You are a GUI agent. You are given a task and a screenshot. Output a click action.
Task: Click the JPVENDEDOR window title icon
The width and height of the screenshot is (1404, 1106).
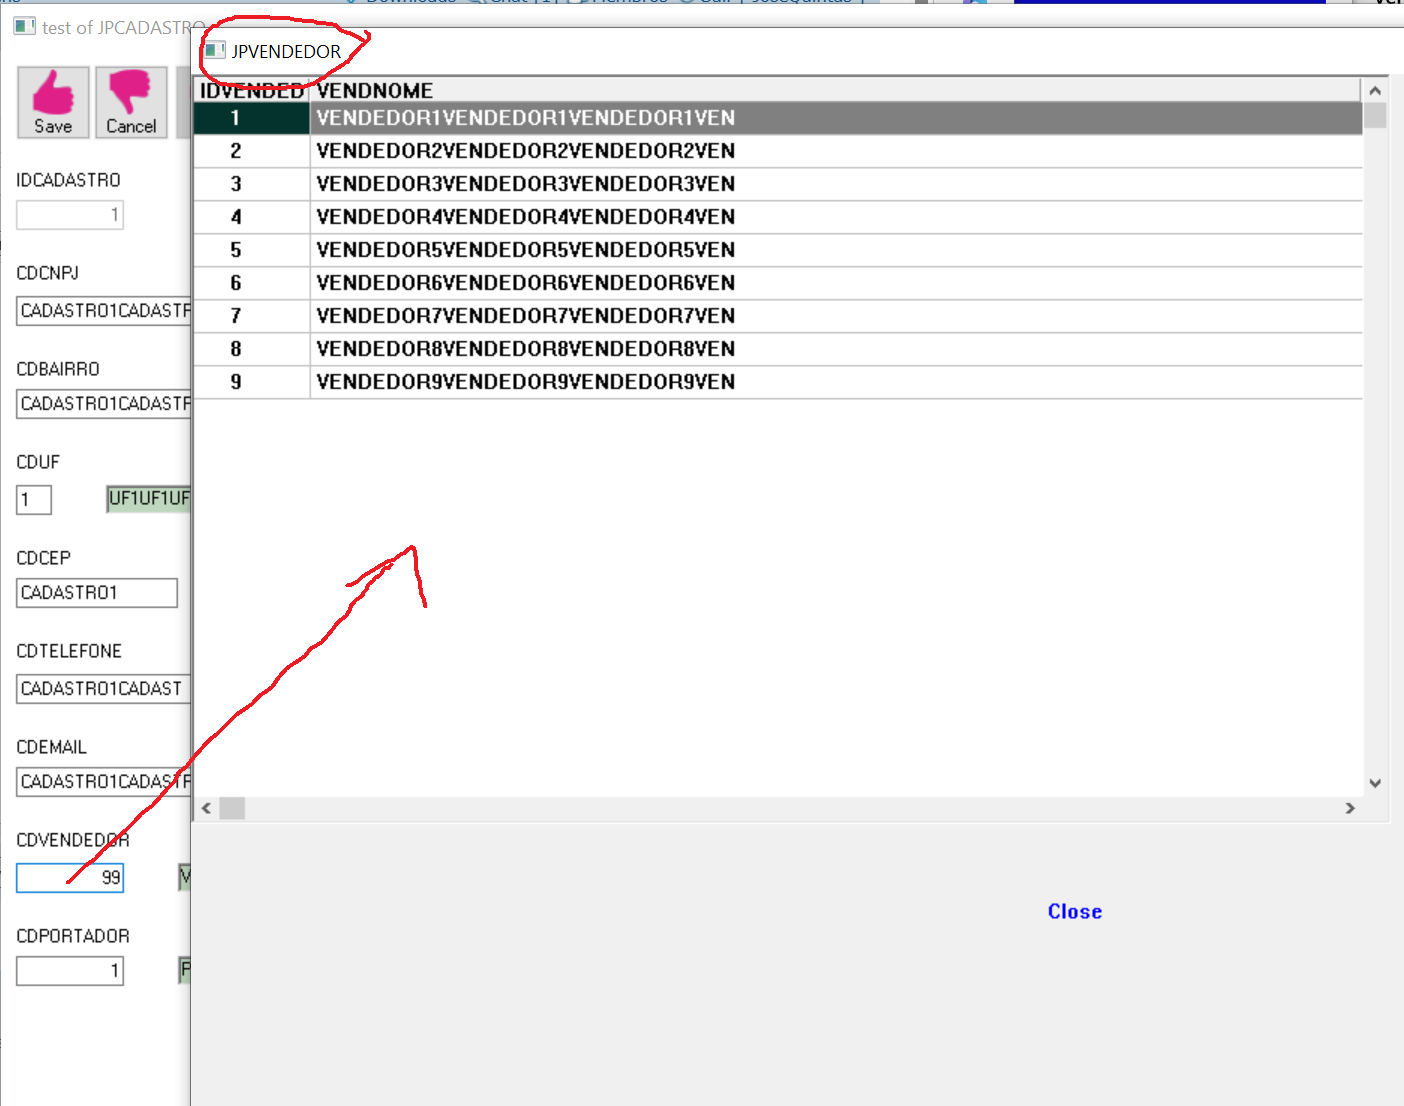(x=215, y=50)
